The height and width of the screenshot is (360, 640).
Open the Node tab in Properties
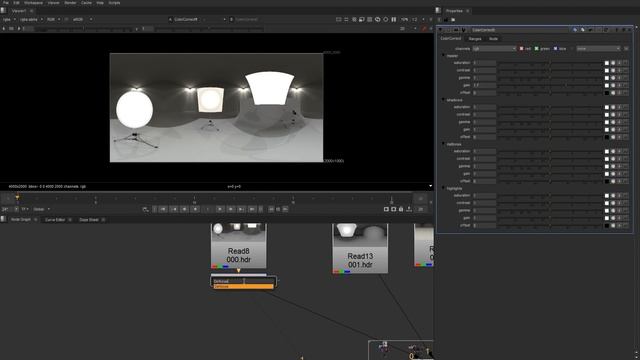click(493, 39)
